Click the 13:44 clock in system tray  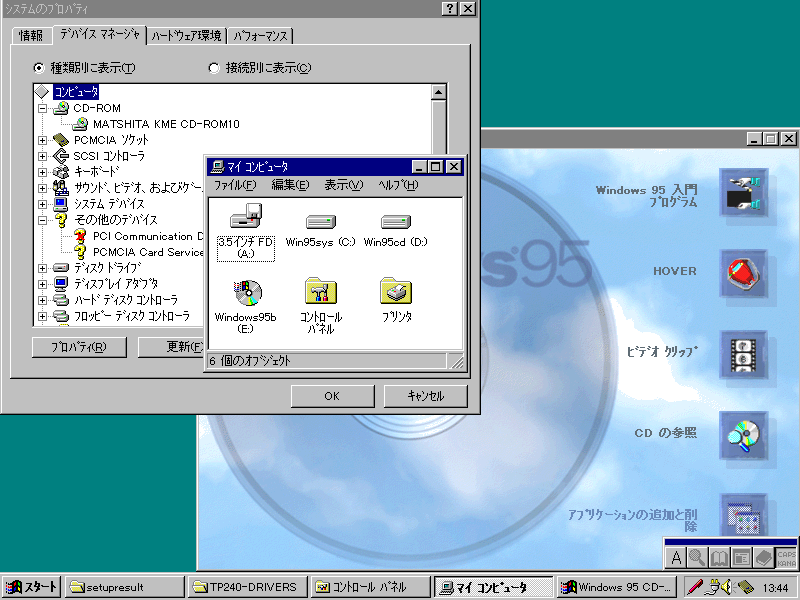[x=775, y=588]
